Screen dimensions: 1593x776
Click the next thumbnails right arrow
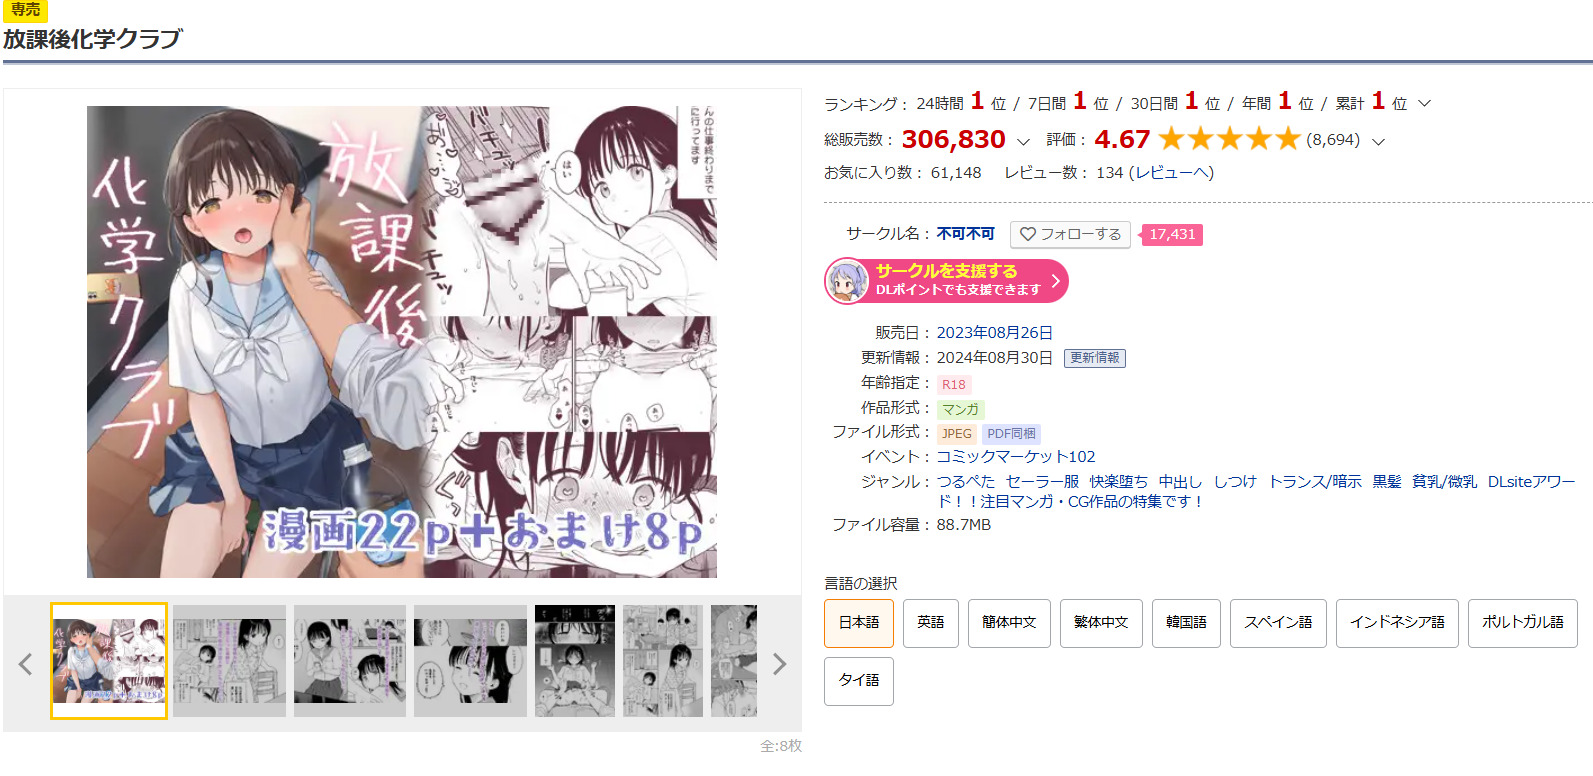click(x=780, y=663)
